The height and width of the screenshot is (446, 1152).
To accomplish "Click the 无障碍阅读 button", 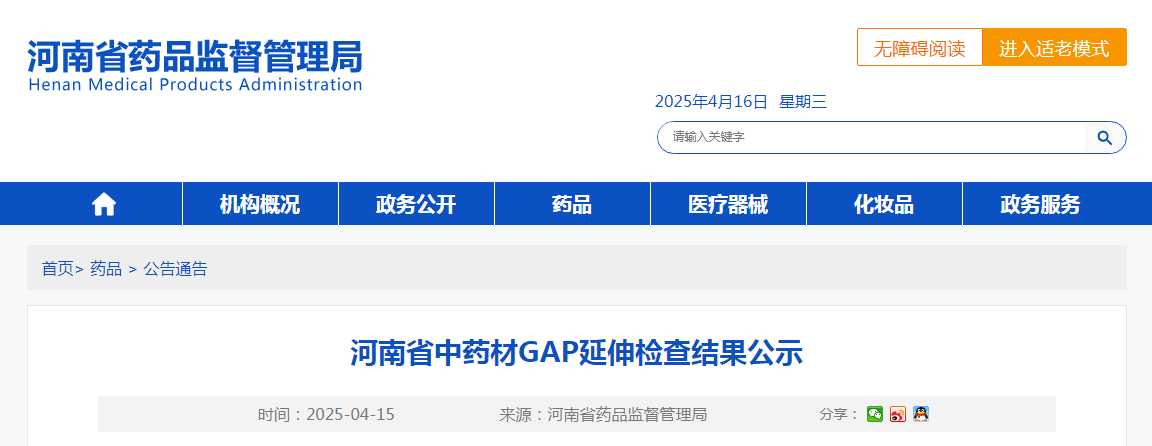I will [919, 48].
